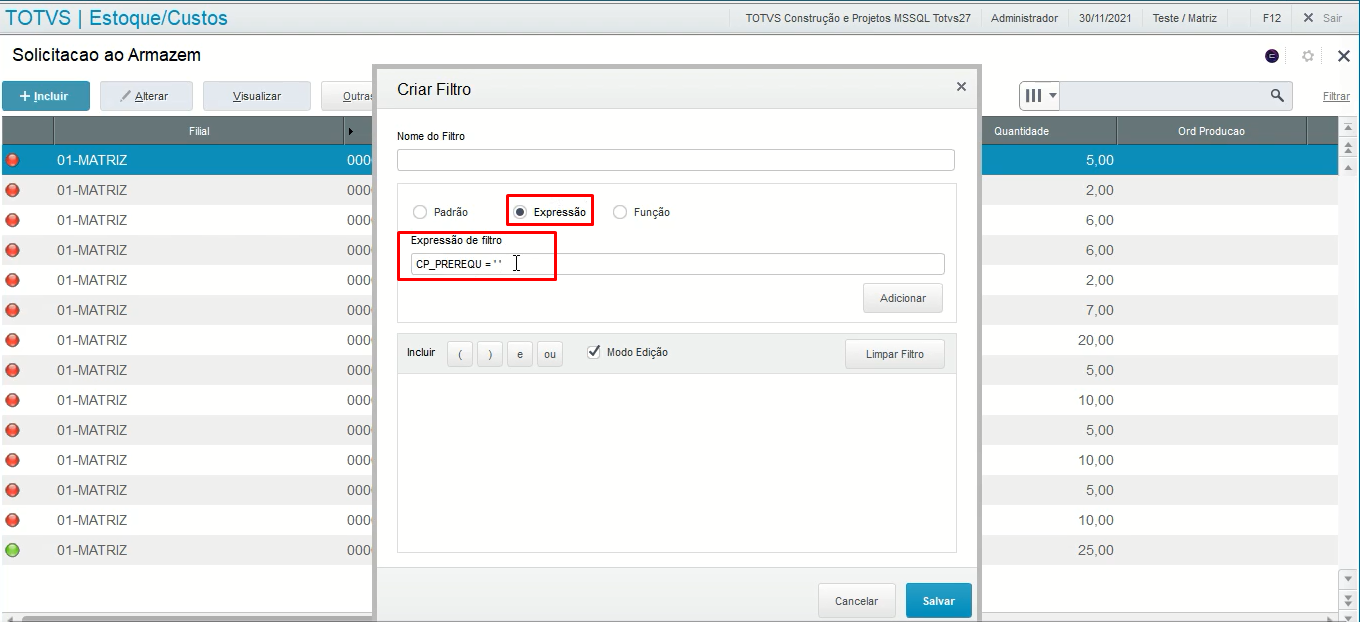Screen dimensions: 1360x622
Task: Click the red status dot in the row with quantity 20,00
Action: point(12,340)
